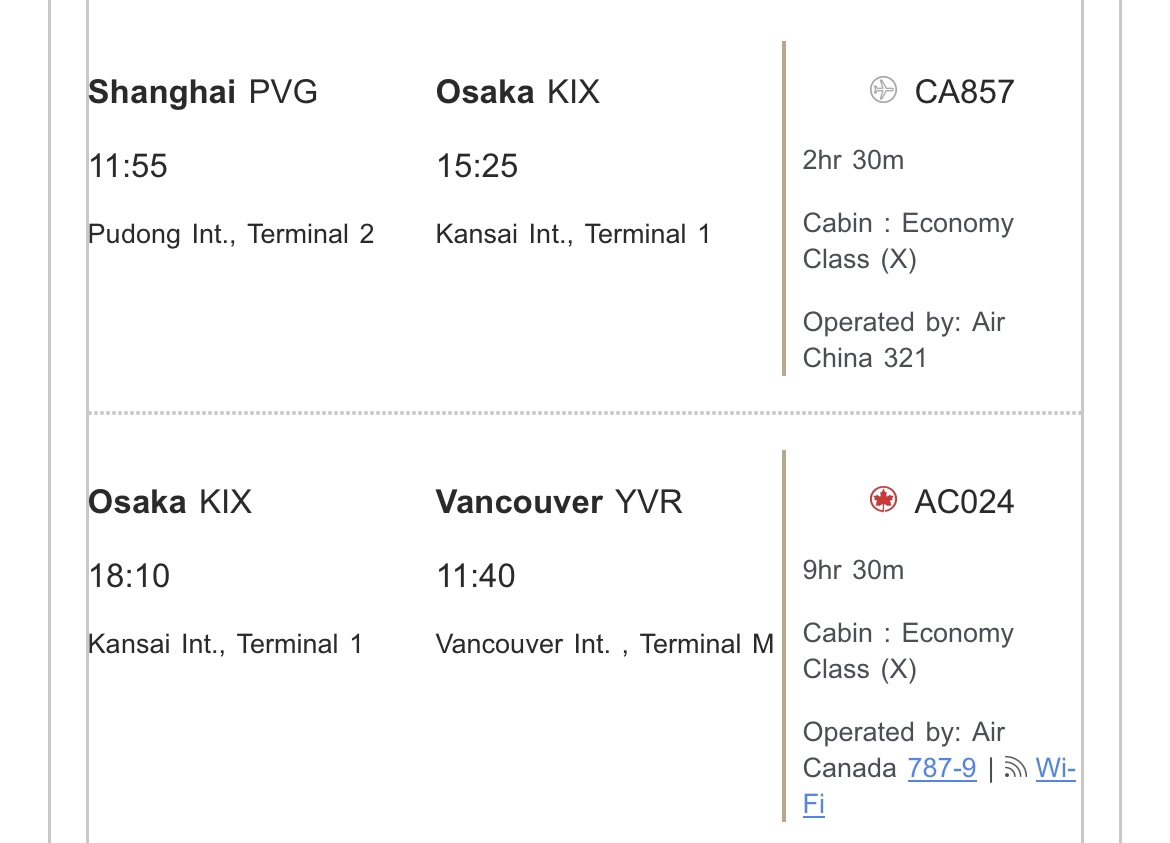
Task: Click Pudong Int., Terminal 2 text
Action: tap(231, 234)
